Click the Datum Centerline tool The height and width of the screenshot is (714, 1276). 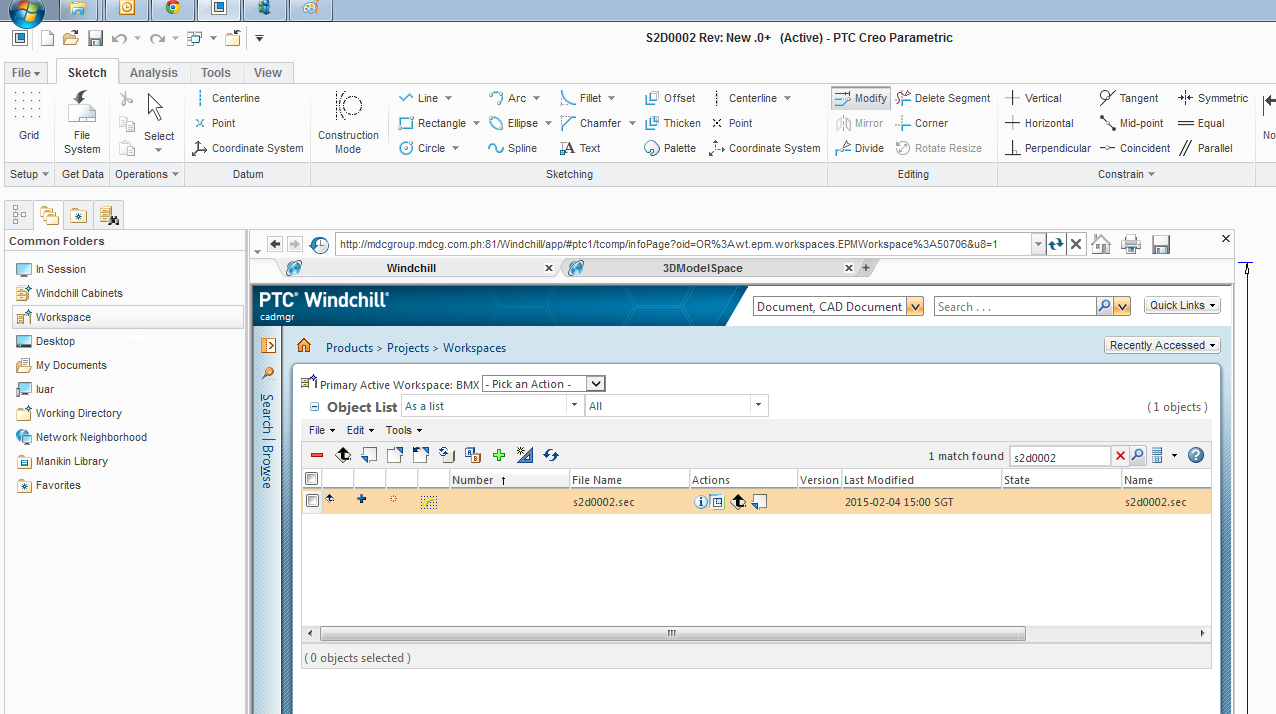point(227,98)
